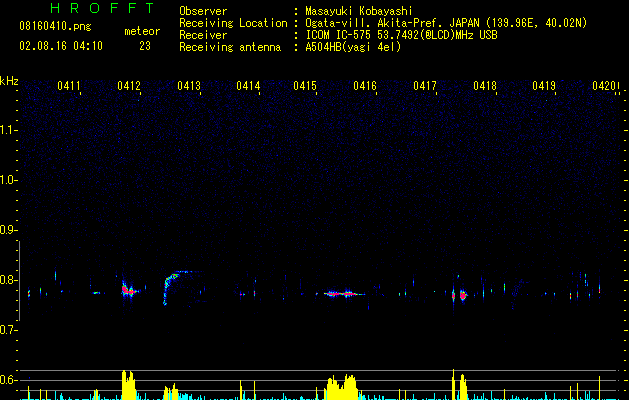
Task: Click the 0417 time marker
Action: pyautogui.click(x=425, y=86)
